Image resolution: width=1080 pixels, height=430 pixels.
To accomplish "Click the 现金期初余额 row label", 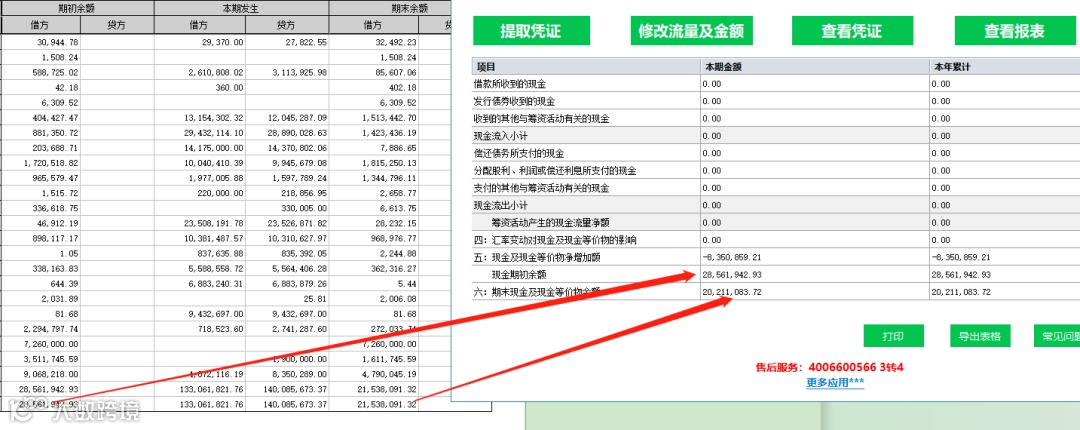I will (x=520, y=274).
